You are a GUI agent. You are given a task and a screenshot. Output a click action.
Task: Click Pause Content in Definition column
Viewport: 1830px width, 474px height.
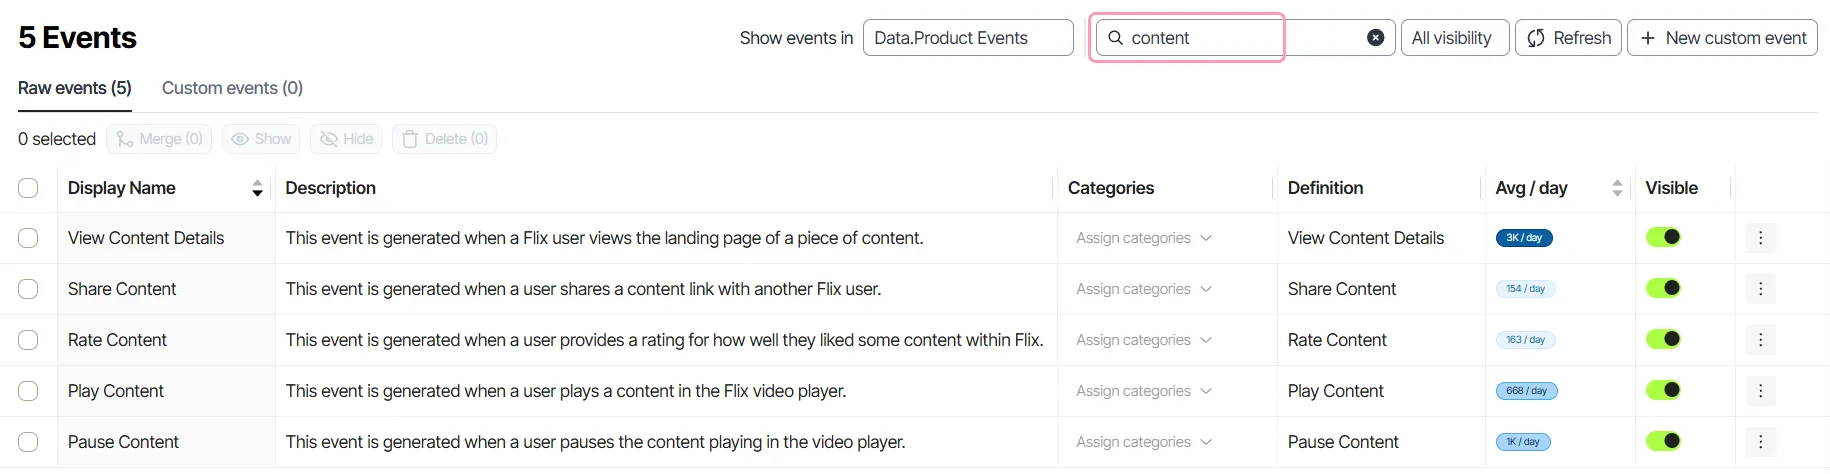pos(1343,442)
